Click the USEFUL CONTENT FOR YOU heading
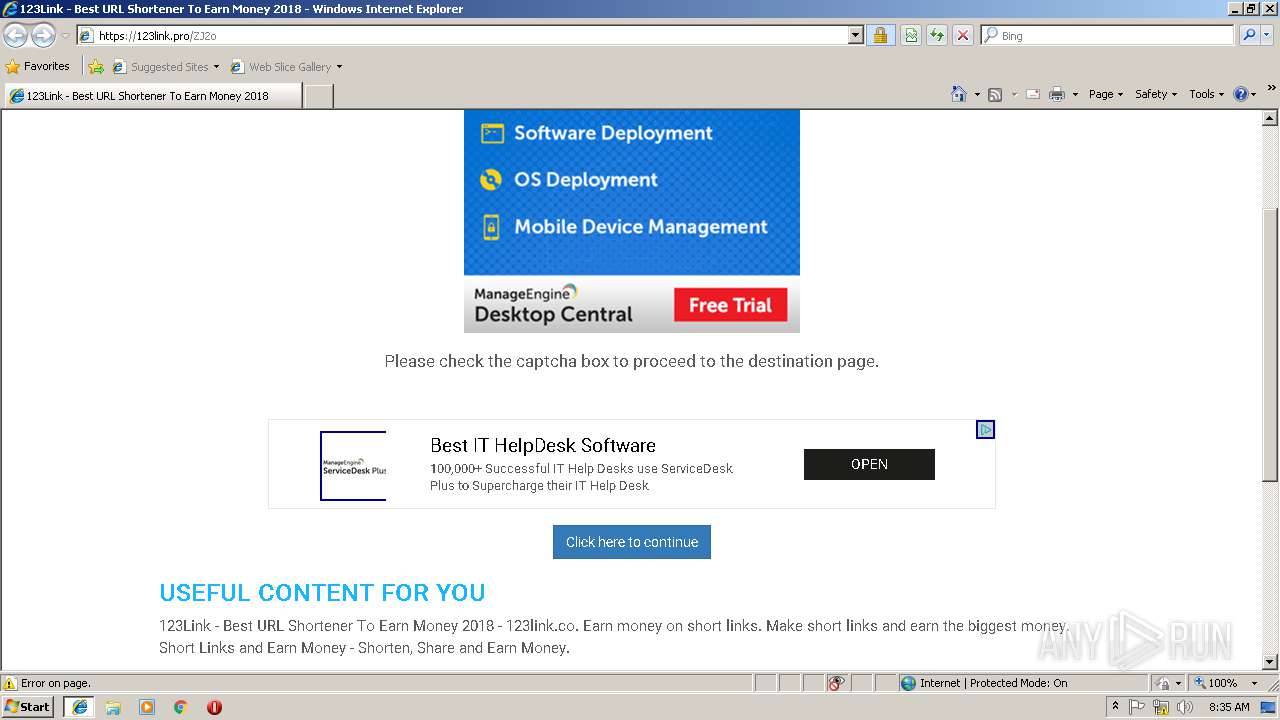 click(x=322, y=592)
